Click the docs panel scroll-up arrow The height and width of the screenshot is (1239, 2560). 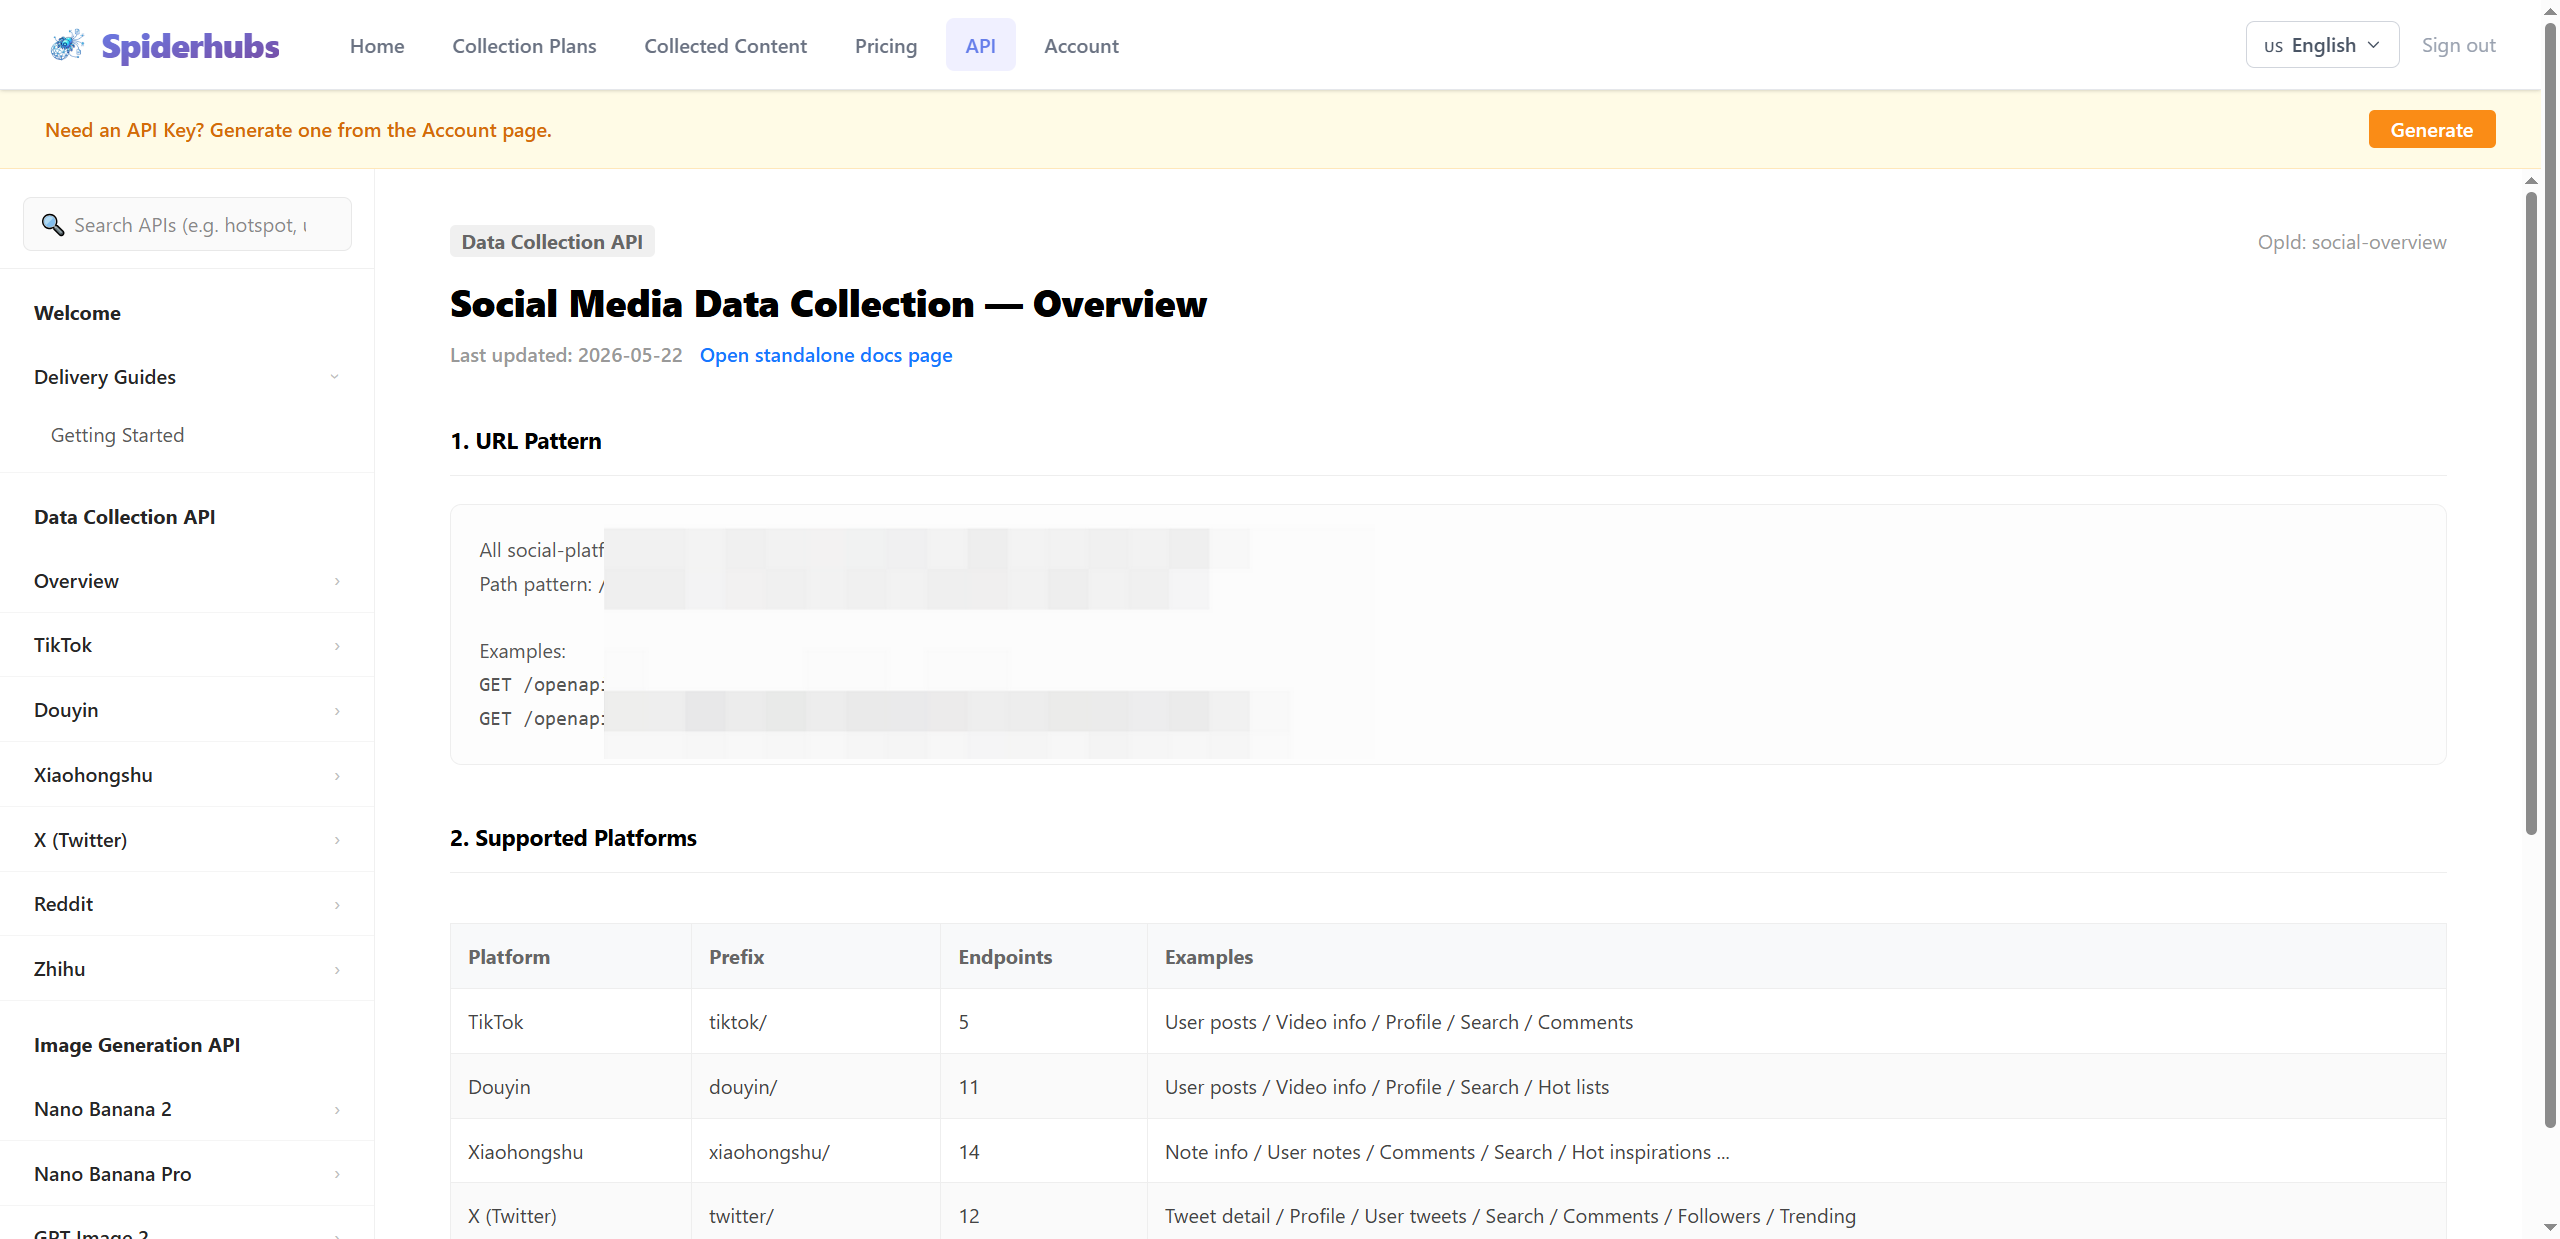point(2531,181)
